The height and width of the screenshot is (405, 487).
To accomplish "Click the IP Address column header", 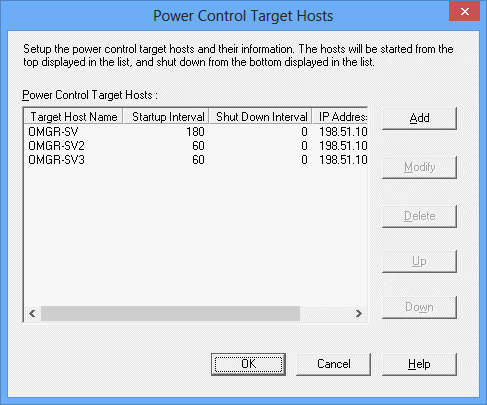I will [x=340, y=117].
